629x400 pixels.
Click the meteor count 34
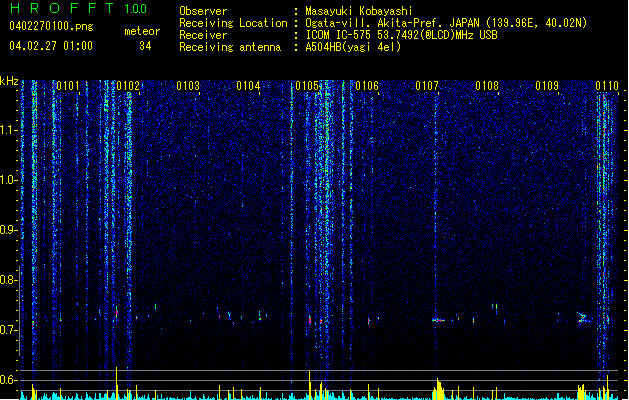click(145, 46)
